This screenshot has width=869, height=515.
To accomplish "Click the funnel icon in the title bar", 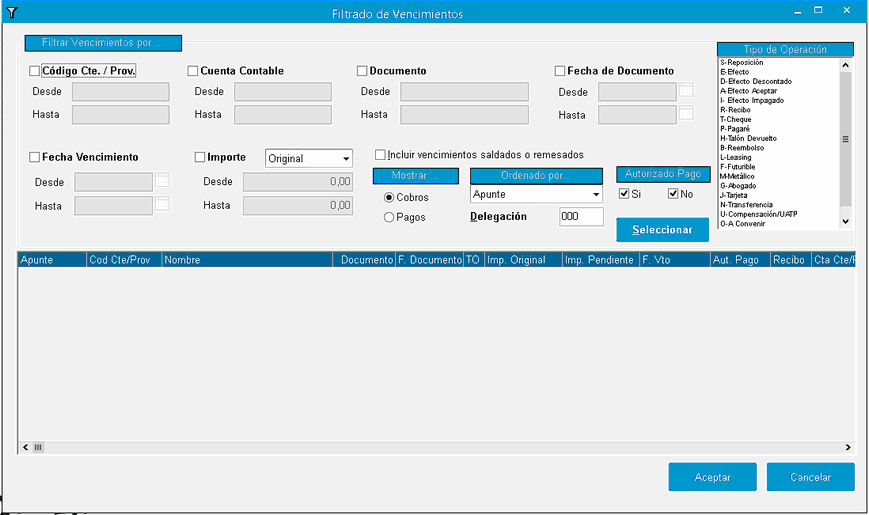I will [x=12, y=12].
